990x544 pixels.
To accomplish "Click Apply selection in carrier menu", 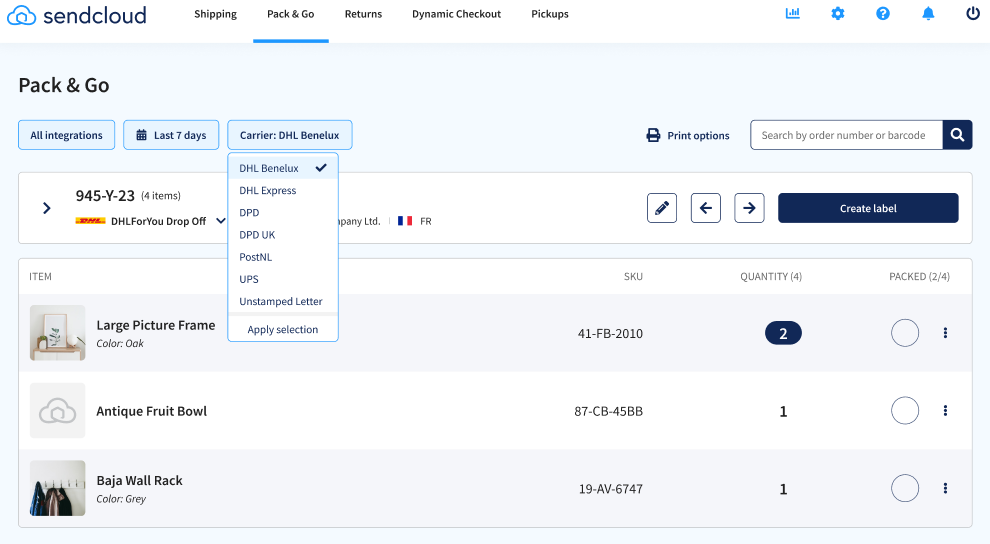I will 283,329.
